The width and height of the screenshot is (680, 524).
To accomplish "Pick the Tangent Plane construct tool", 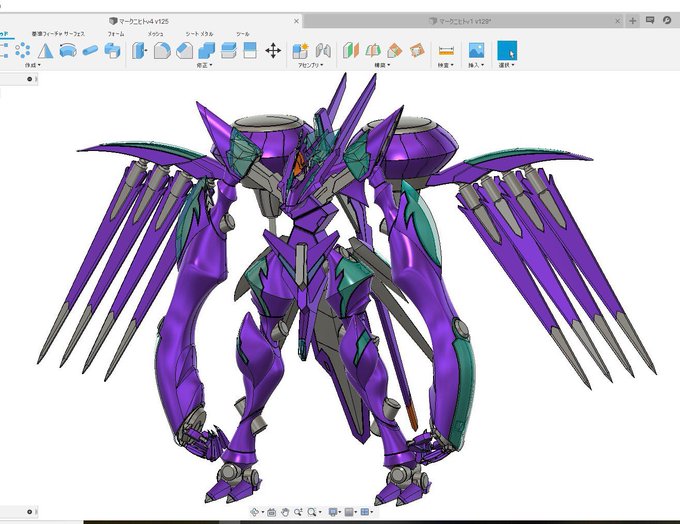I will click(x=395, y=51).
